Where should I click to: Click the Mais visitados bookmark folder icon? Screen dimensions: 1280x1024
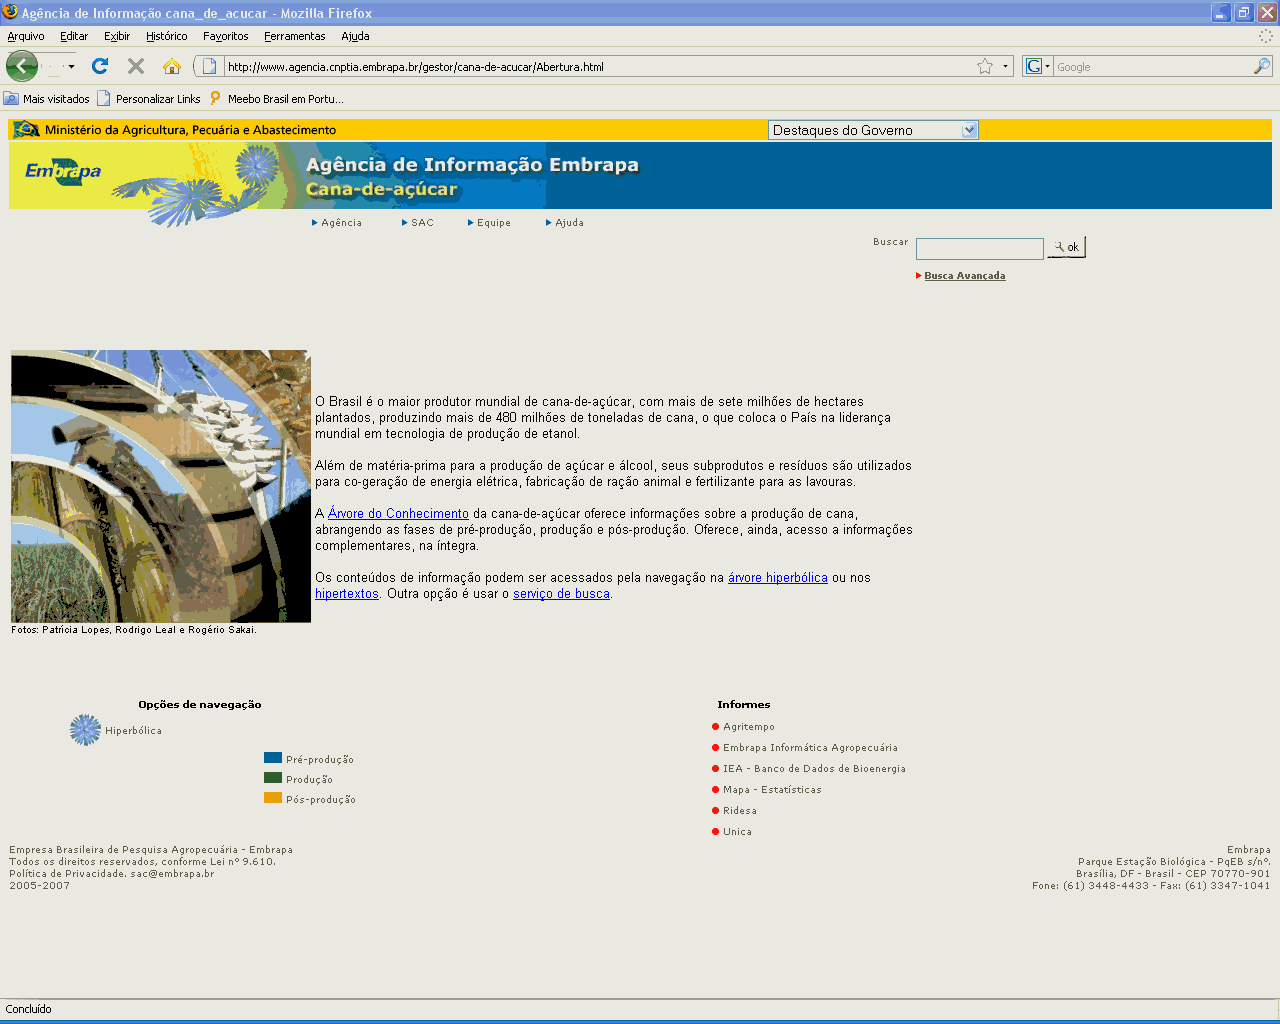tap(11, 98)
